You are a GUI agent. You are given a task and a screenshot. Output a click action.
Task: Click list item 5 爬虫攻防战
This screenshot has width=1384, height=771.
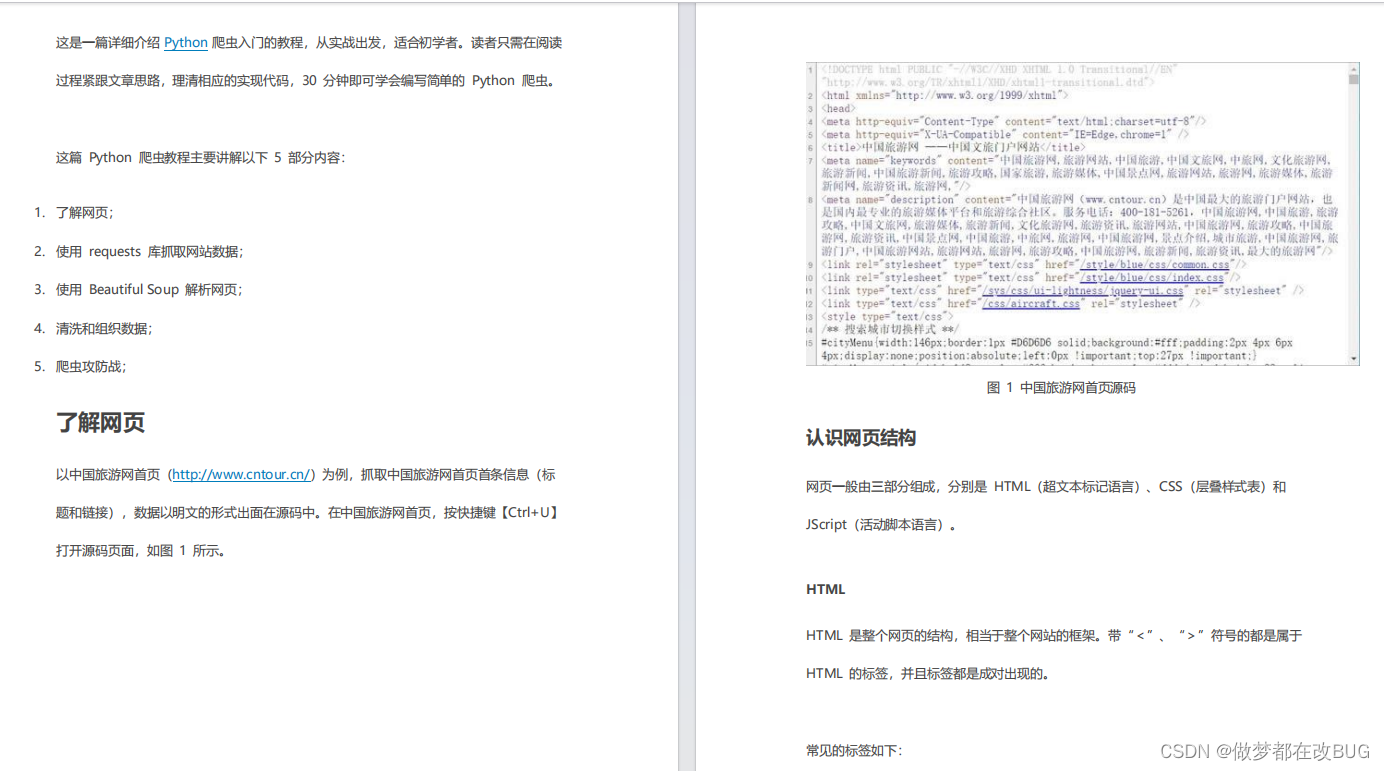point(98,366)
